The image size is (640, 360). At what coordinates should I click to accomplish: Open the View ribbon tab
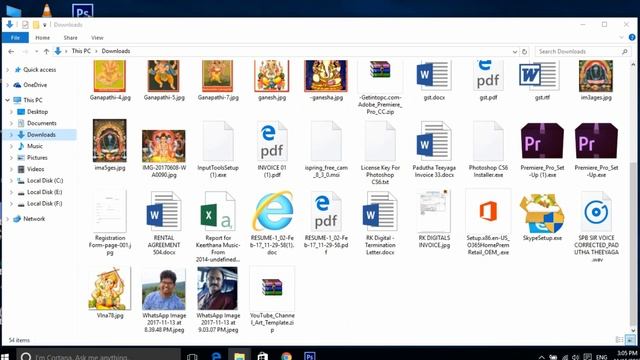(x=97, y=38)
